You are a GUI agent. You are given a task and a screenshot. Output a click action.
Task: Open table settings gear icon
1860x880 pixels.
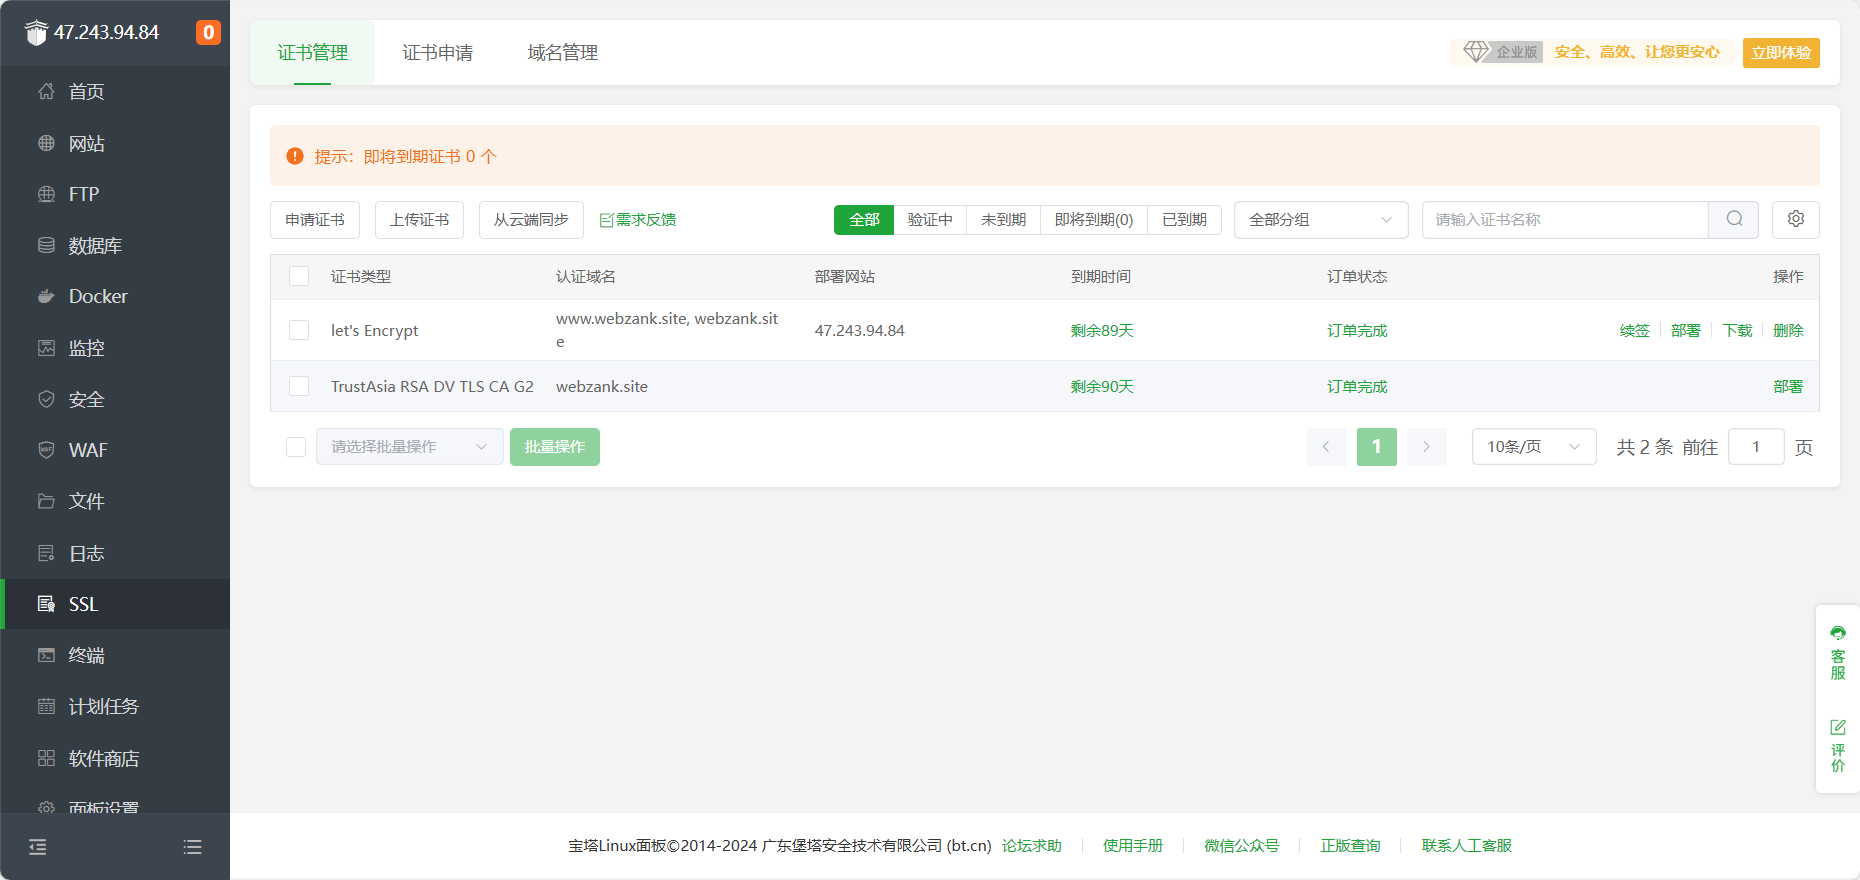tap(1795, 219)
